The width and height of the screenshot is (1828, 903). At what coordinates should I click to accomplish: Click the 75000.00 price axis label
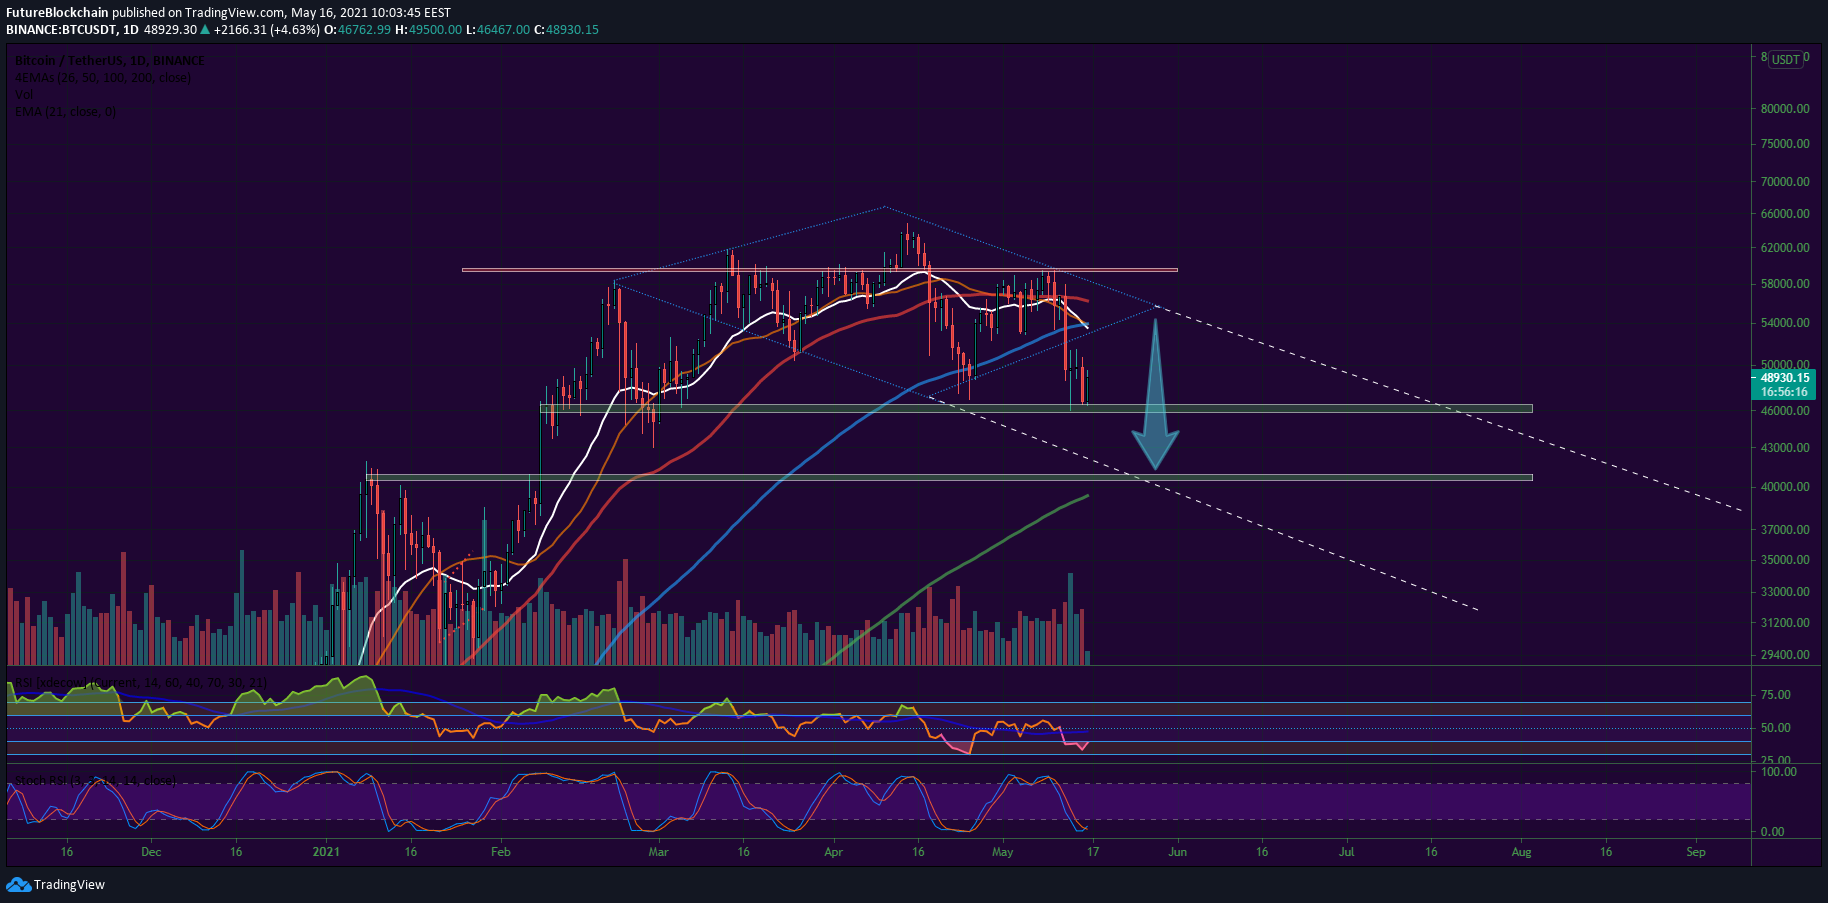click(x=1785, y=144)
